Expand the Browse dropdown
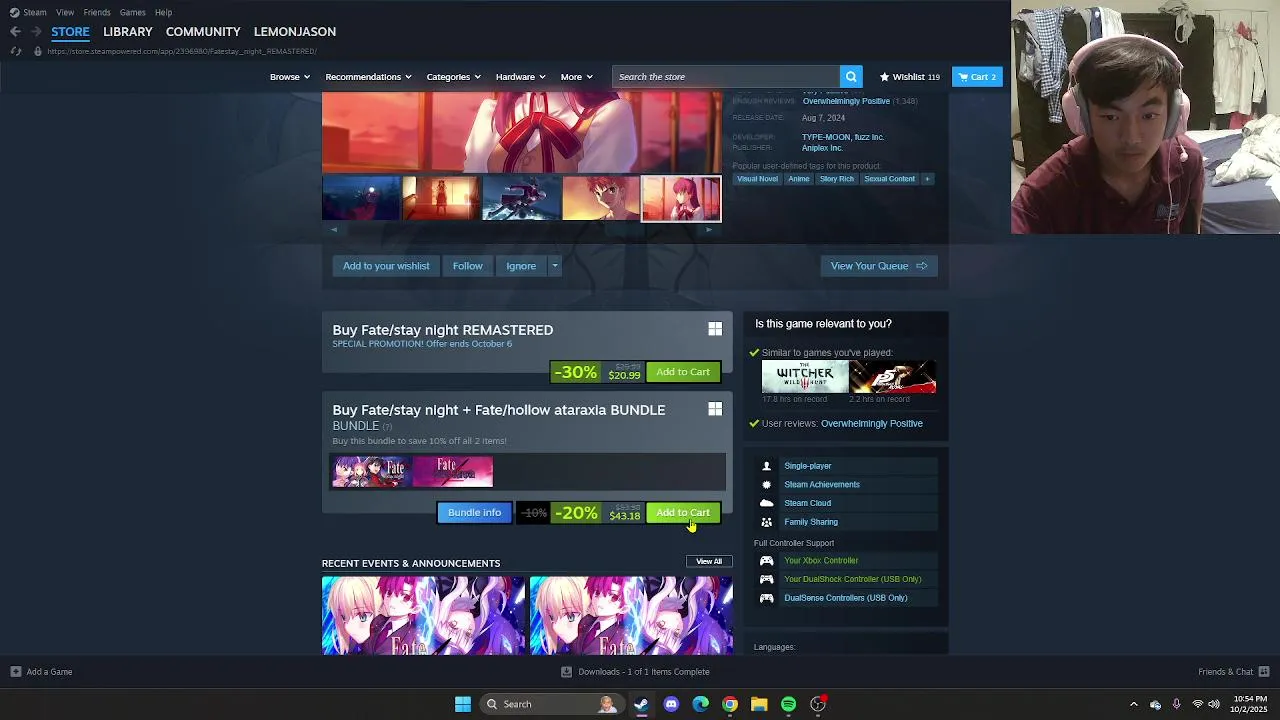This screenshot has width=1280, height=720. (x=290, y=77)
